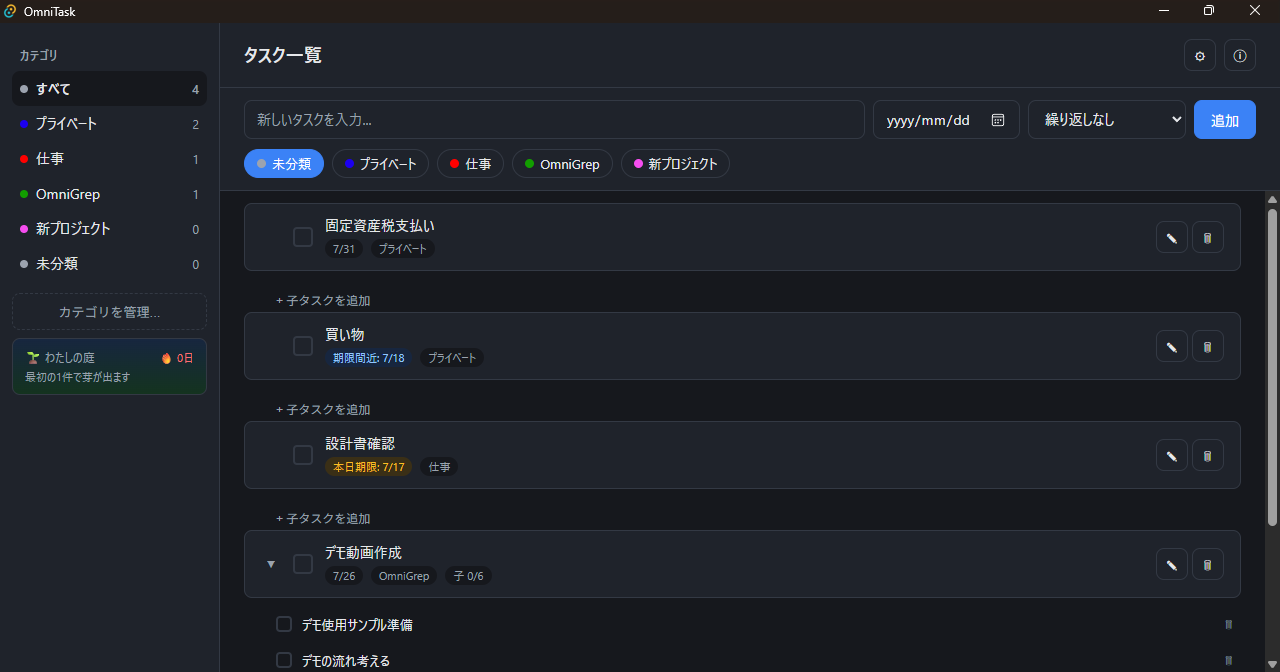This screenshot has width=1280, height=672.
Task: Select OmniGrep category in sidebar
Action: [109, 194]
